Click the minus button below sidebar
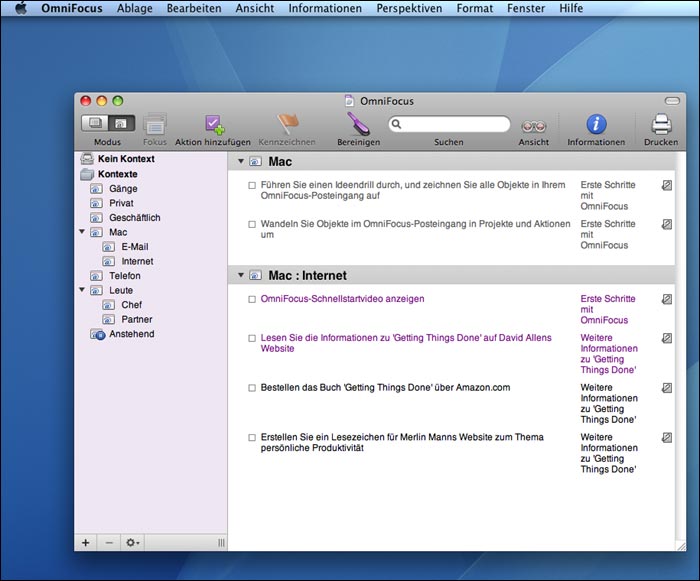The width and height of the screenshot is (700, 581). [x=109, y=542]
